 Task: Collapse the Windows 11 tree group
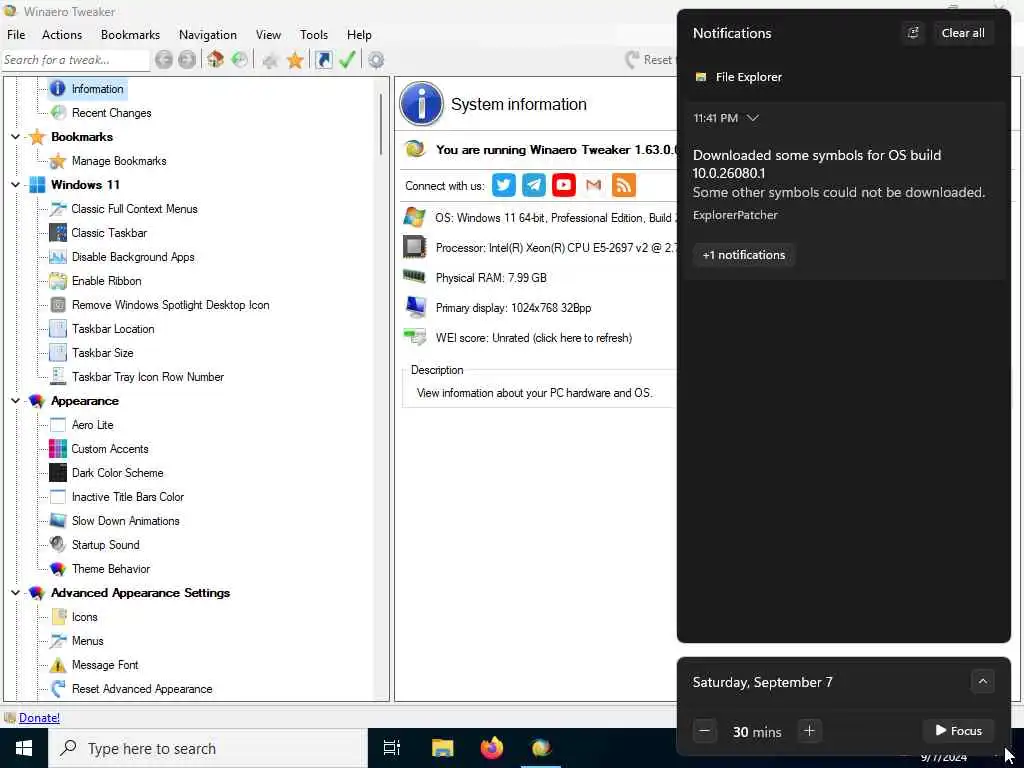15,185
